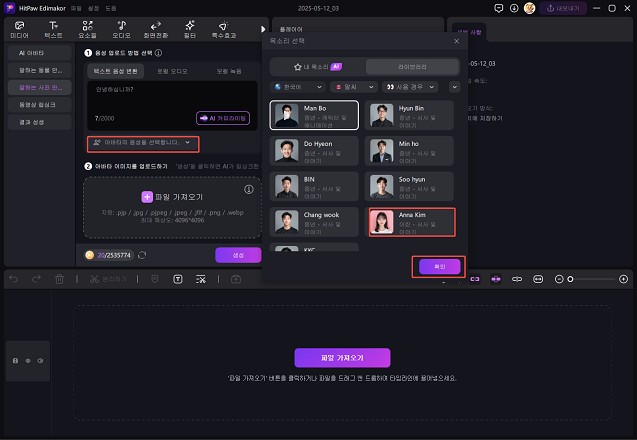This screenshot has width=637, height=440.
Task: Click the info icon in image upload box
Action: coord(249,189)
